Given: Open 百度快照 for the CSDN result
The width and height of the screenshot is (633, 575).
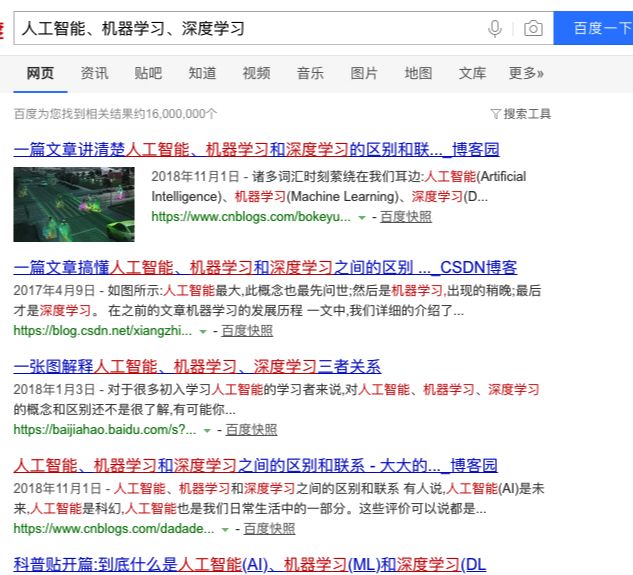Looking at the screenshot, I should (247, 331).
